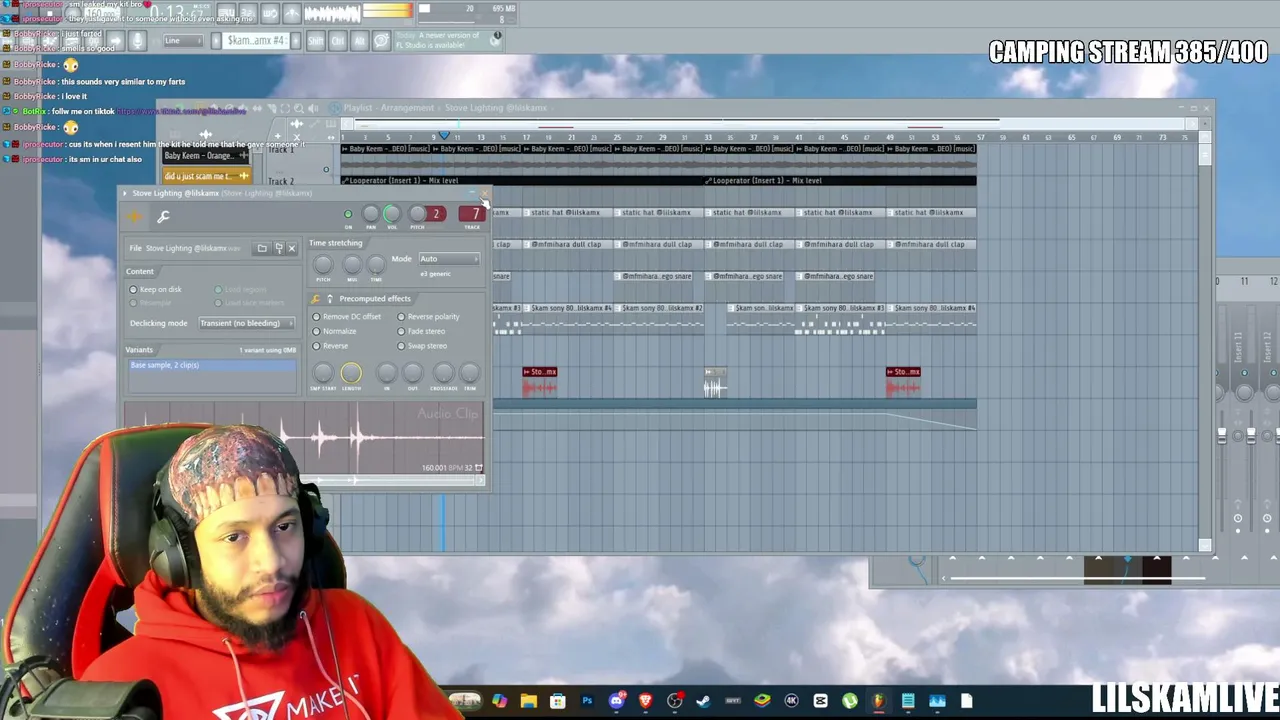This screenshot has width=1280, height=720.
Task: Click the LENGTH knob
Action: 351,373
